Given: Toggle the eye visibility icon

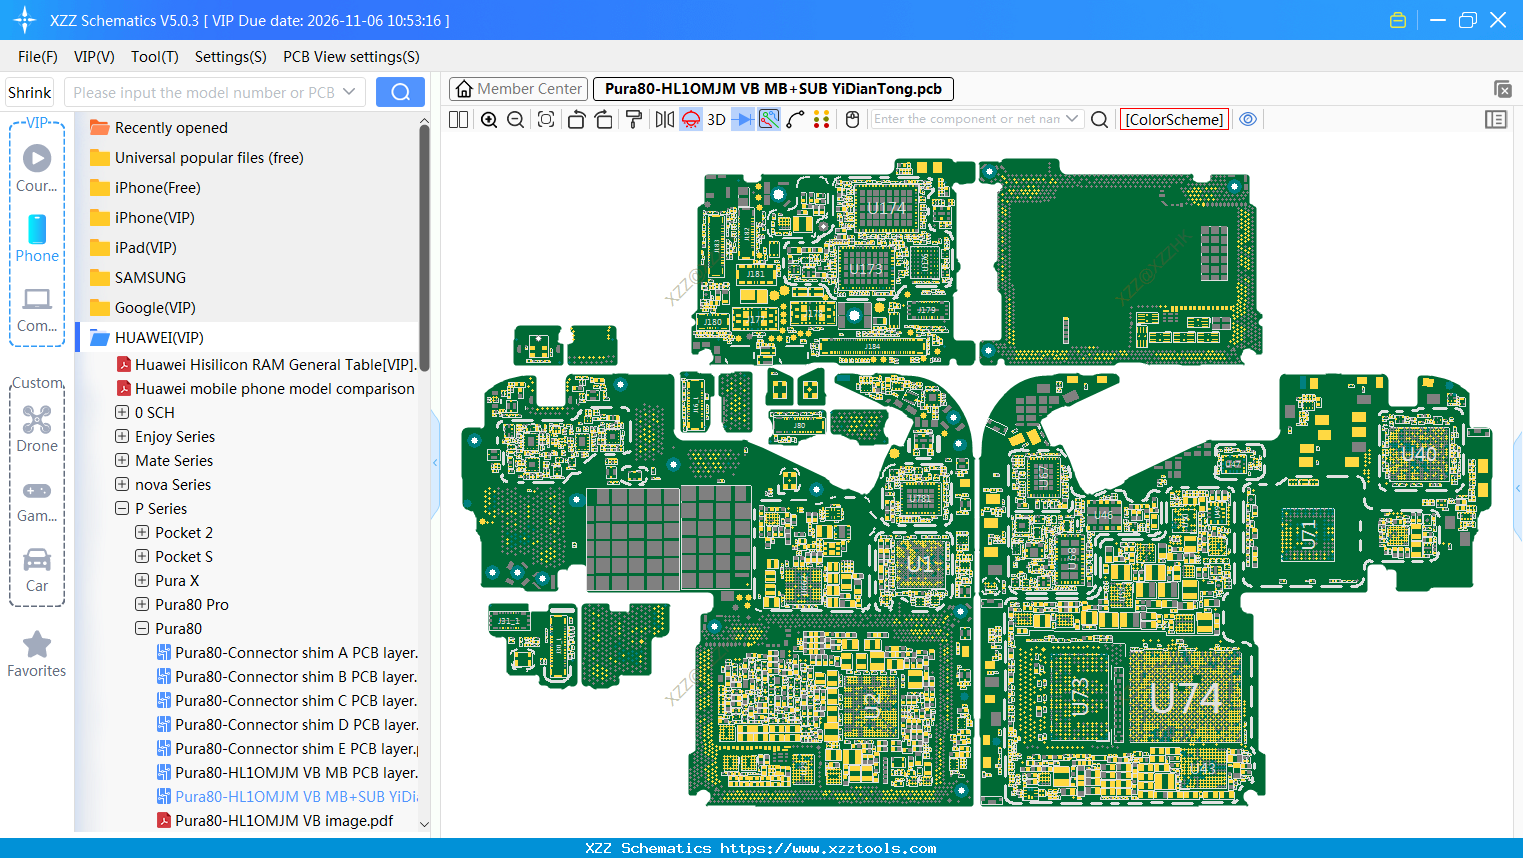Looking at the screenshot, I should [1248, 119].
